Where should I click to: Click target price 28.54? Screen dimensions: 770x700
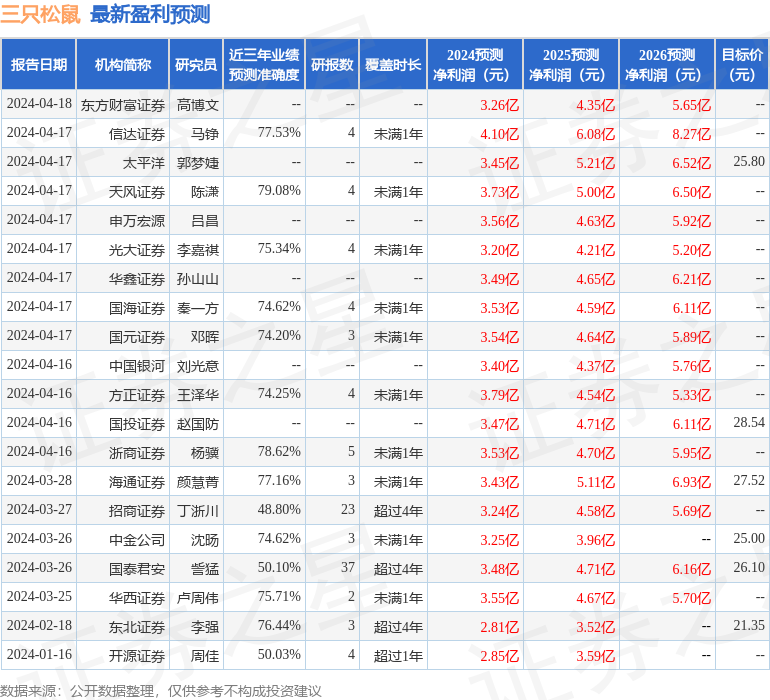[749, 422]
